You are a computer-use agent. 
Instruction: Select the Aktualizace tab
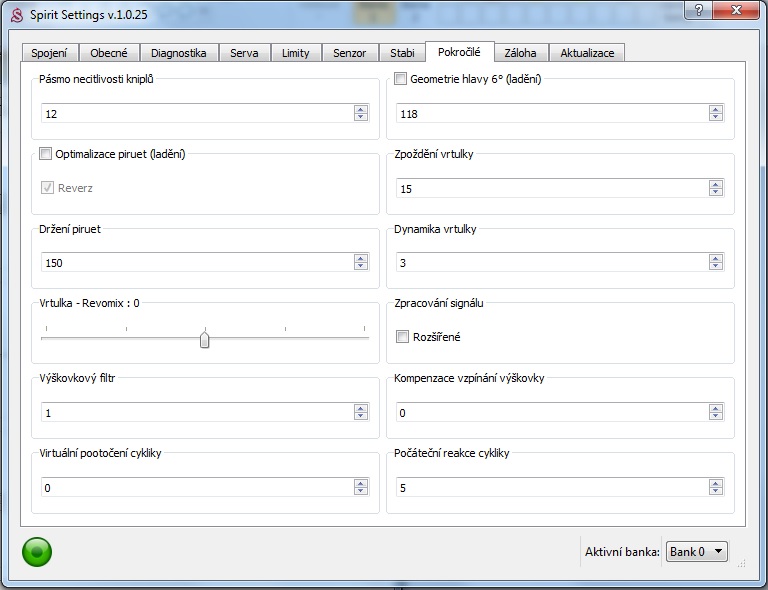pos(588,53)
